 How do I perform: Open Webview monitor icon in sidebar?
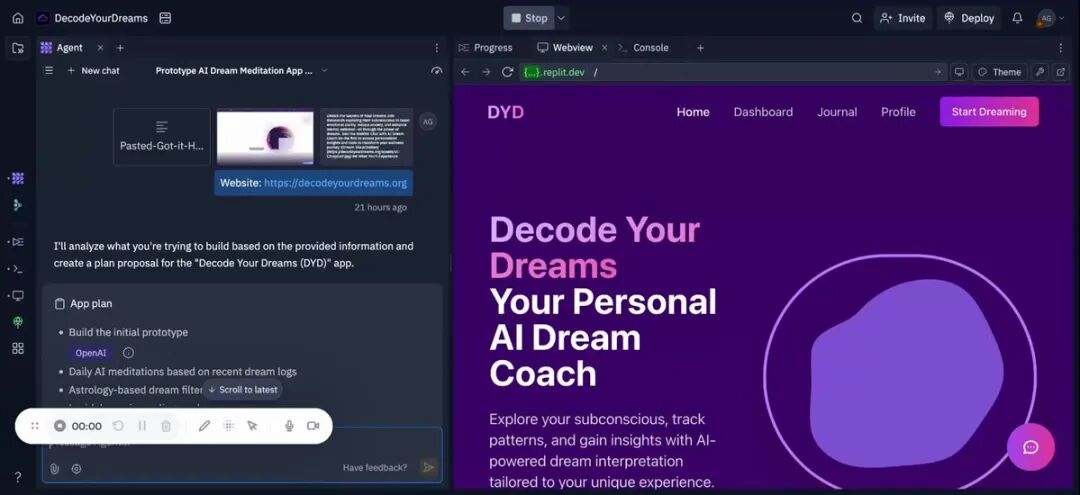click(x=18, y=295)
